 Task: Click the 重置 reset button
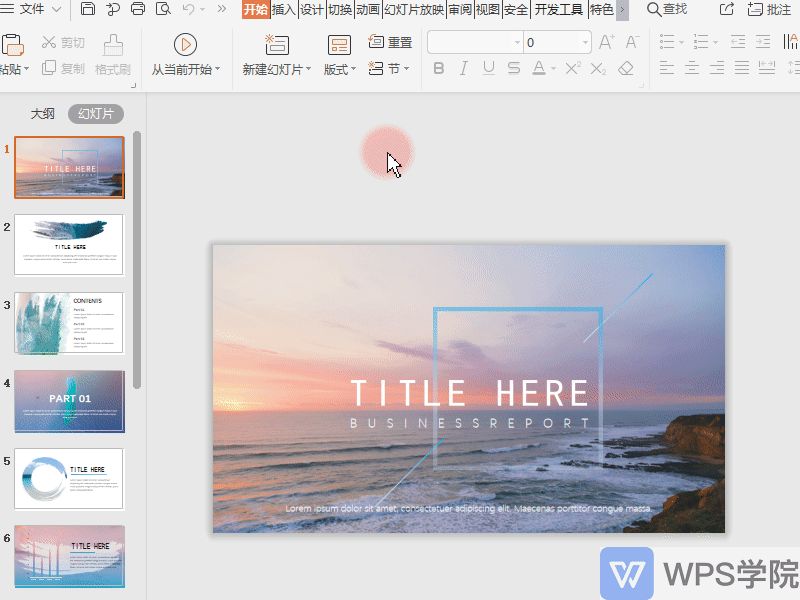(390, 42)
